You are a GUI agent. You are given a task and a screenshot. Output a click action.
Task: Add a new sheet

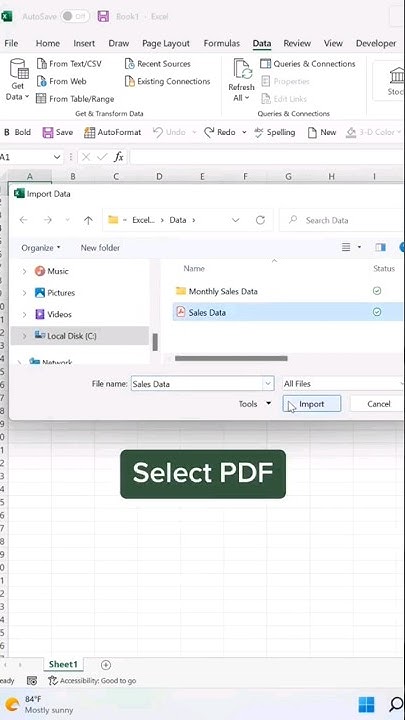pos(106,665)
